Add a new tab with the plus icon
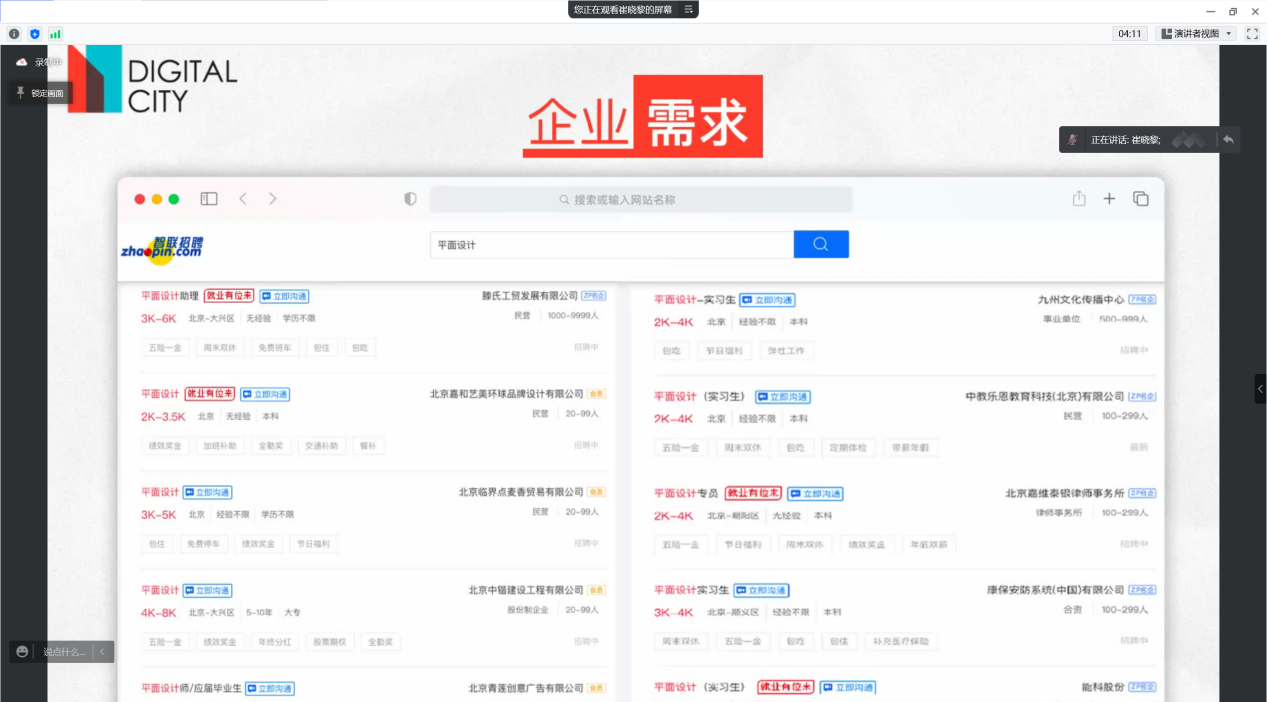Image resolution: width=1267 pixels, height=702 pixels. pyautogui.click(x=1109, y=199)
